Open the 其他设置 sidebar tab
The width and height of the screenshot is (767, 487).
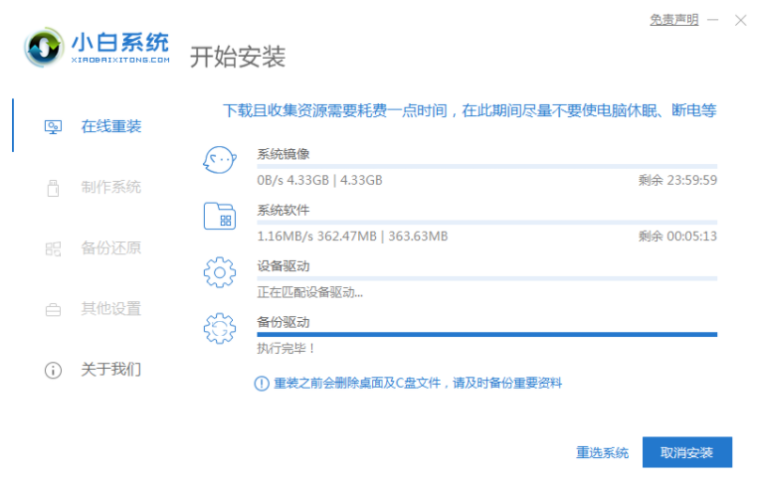110,309
